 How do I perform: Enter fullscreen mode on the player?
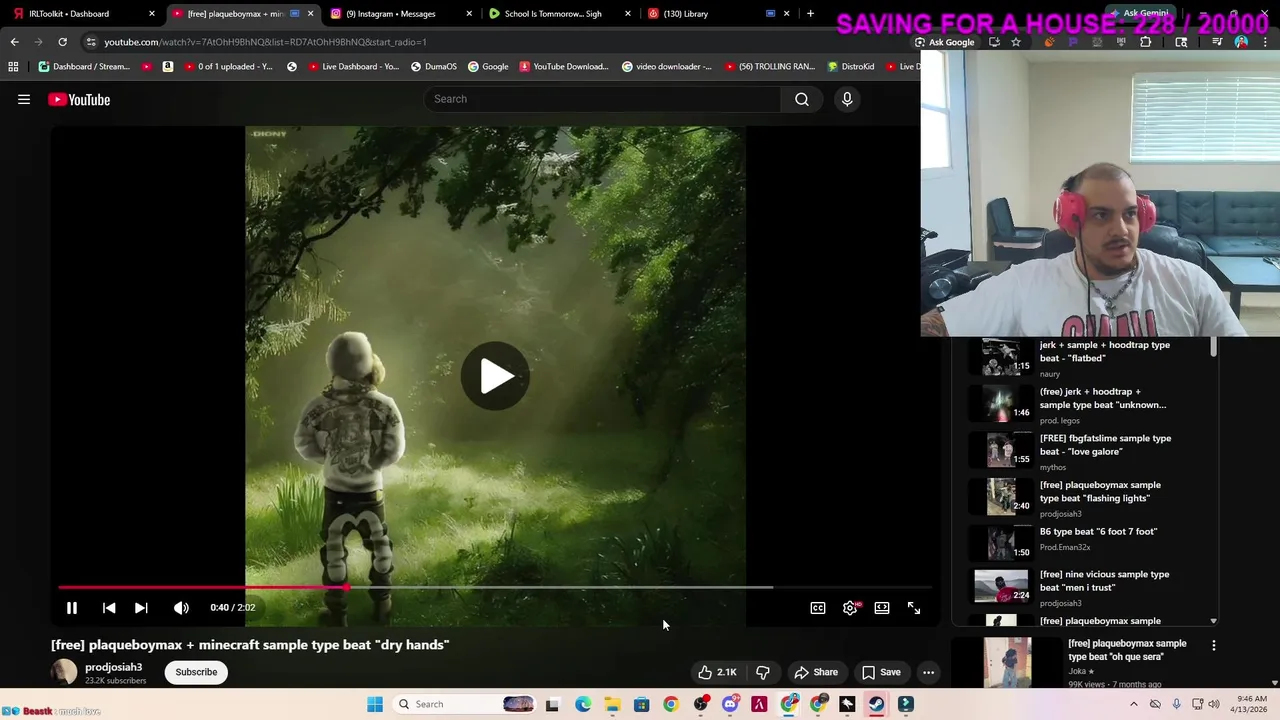pyautogui.click(x=914, y=608)
